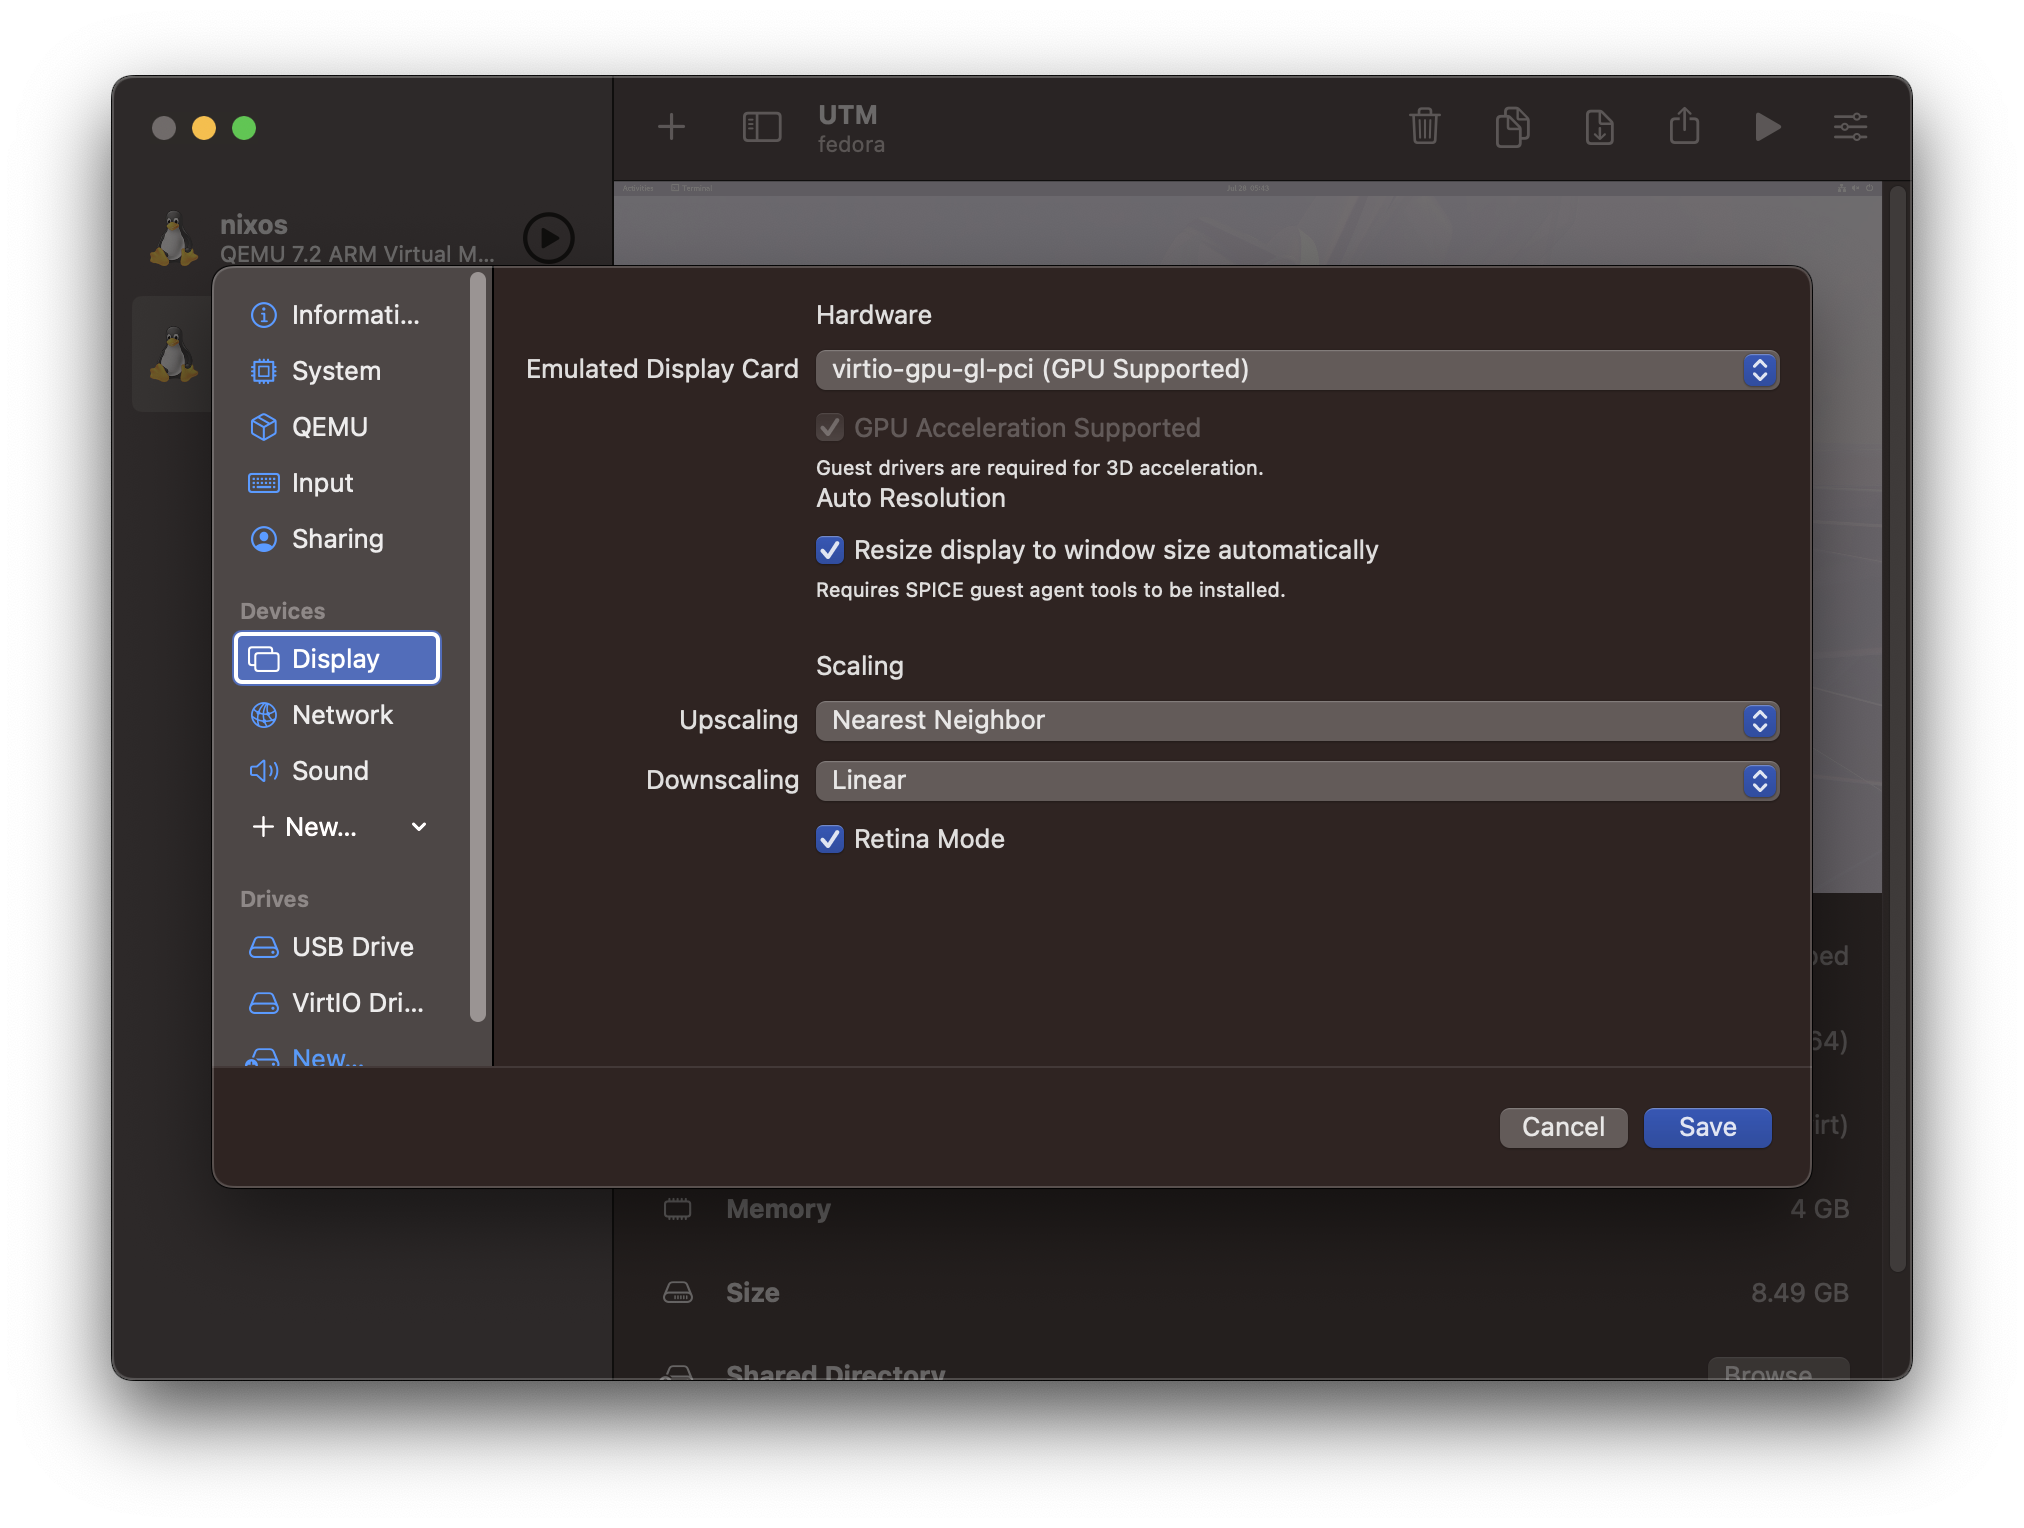Click the Cancel button
This screenshot has width=2024, height=1528.
[x=1563, y=1127]
